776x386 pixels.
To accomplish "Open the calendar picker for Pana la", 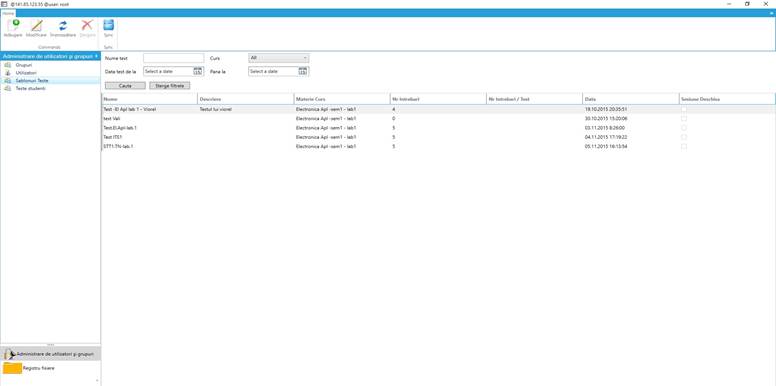I will coord(303,71).
